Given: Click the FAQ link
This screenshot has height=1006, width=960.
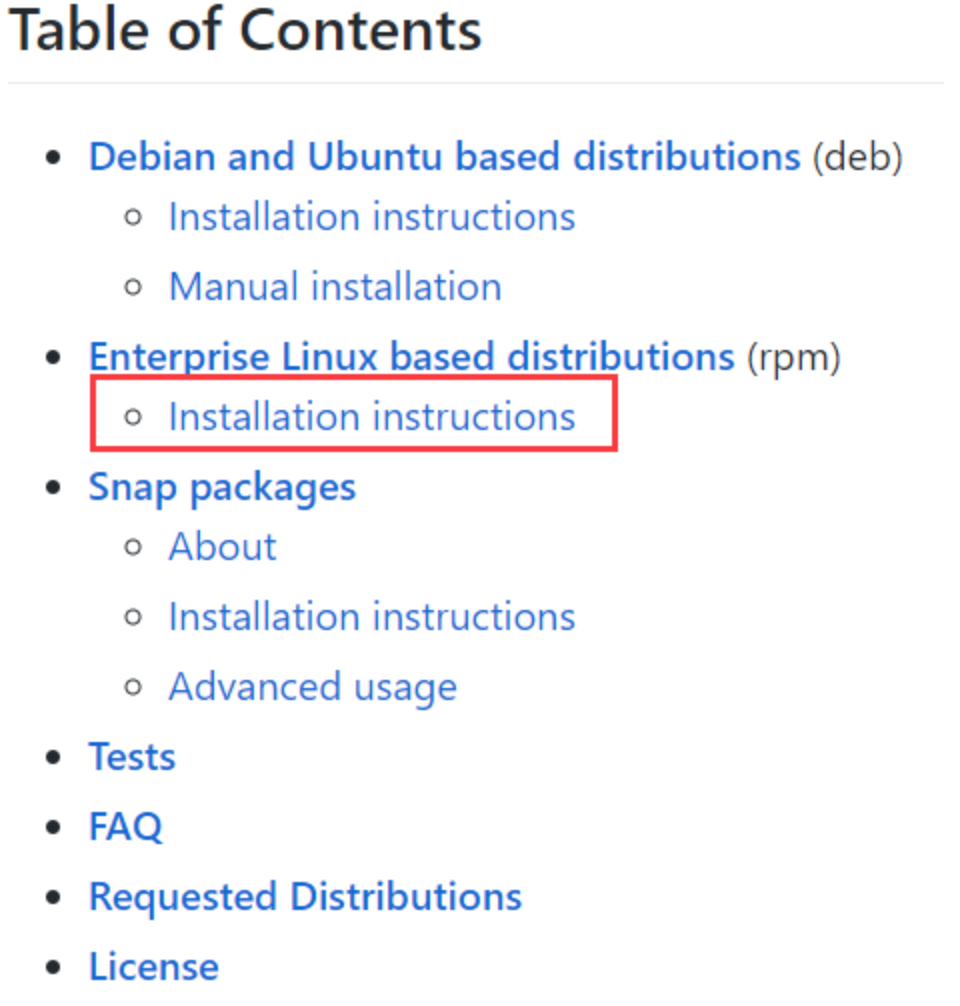Looking at the screenshot, I should point(125,826).
